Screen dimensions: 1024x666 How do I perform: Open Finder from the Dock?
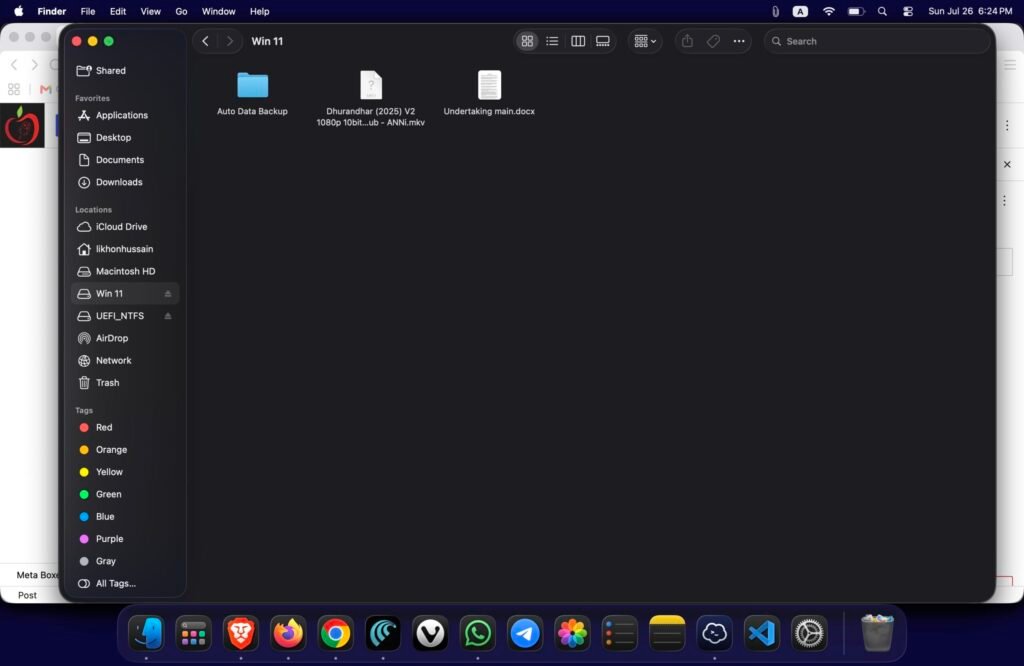pyautogui.click(x=146, y=633)
